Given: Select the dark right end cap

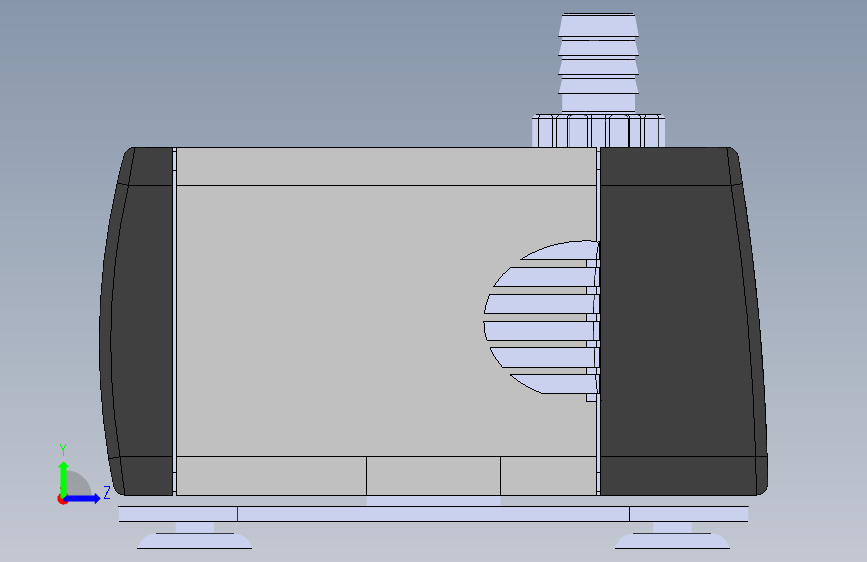Looking at the screenshot, I should 683,321.
